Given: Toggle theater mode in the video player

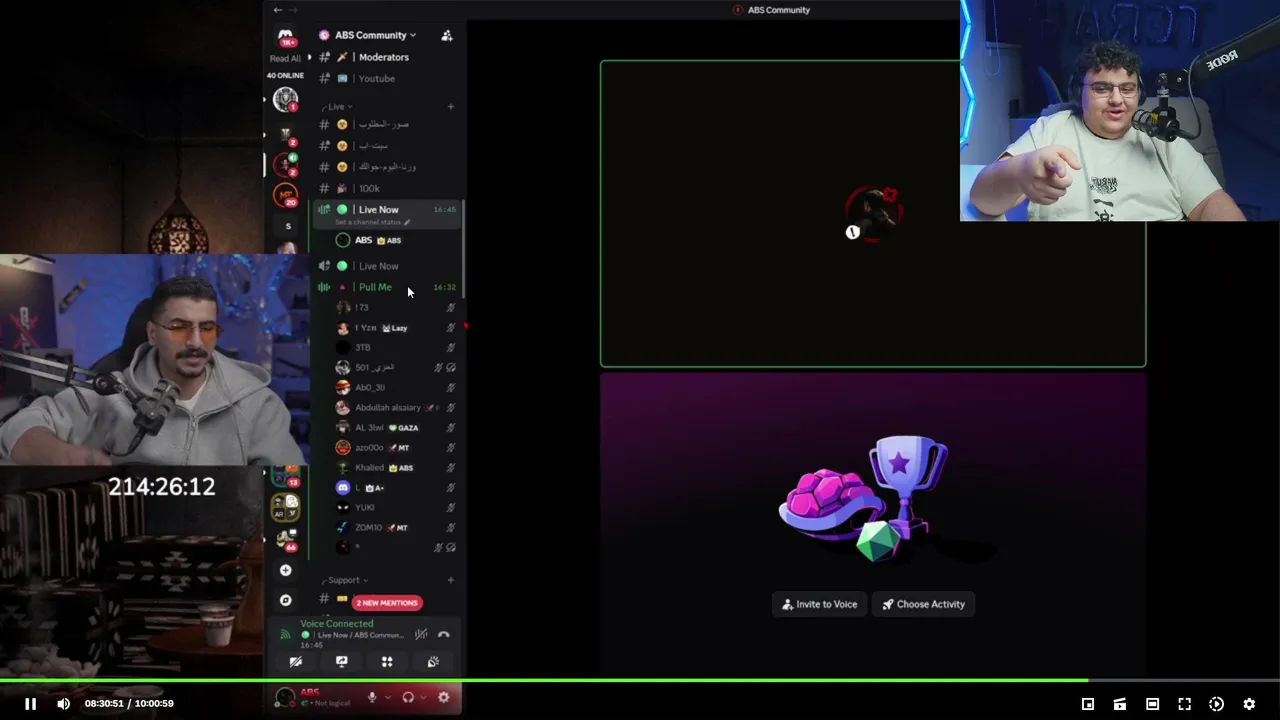Looking at the screenshot, I should [1152, 704].
